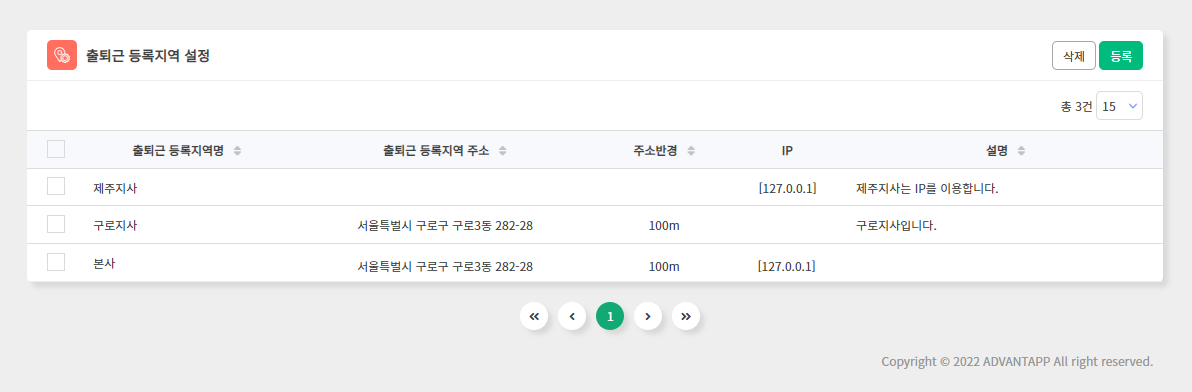The width and height of the screenshot is (1192, 392).
Task: Sort by 출퇴근 등록지역 주소 sort icon
Action: tap(502, 150)
